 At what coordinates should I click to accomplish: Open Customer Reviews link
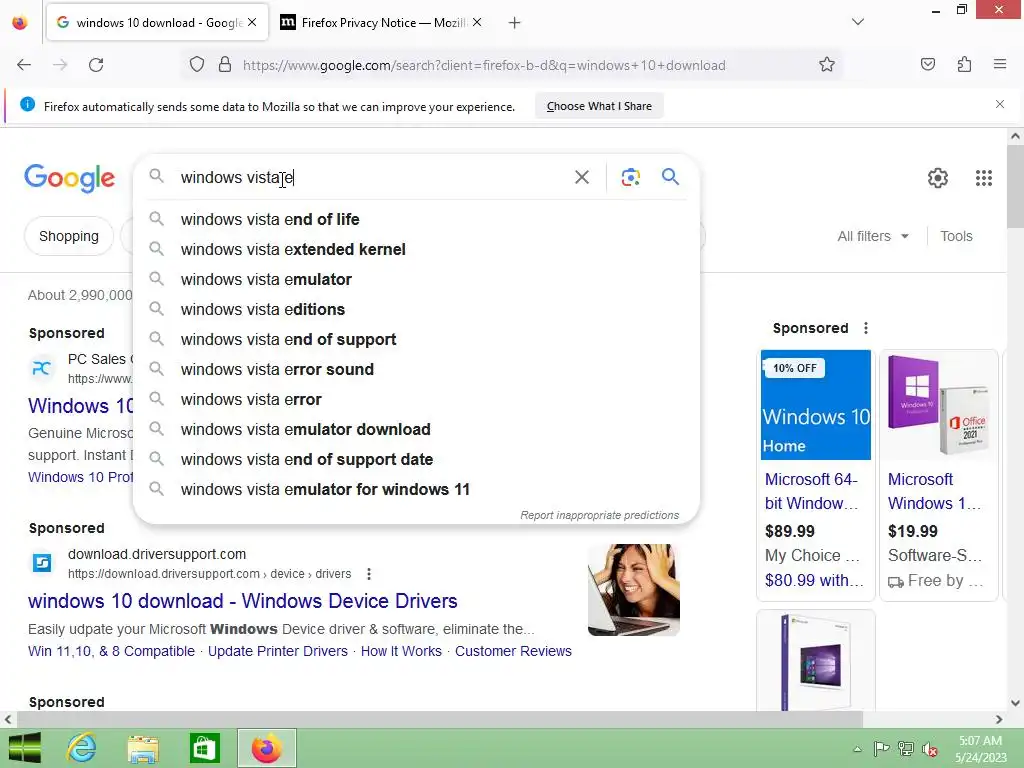513,651
